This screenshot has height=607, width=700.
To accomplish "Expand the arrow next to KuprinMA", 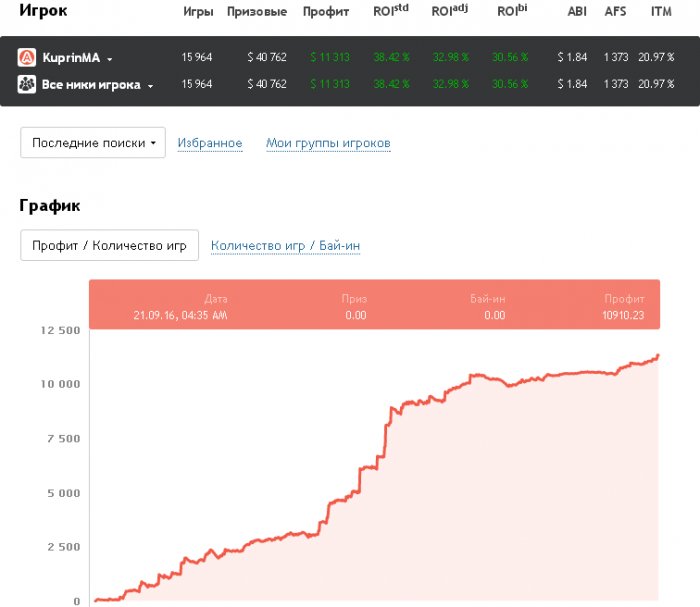I will [109, 59].
